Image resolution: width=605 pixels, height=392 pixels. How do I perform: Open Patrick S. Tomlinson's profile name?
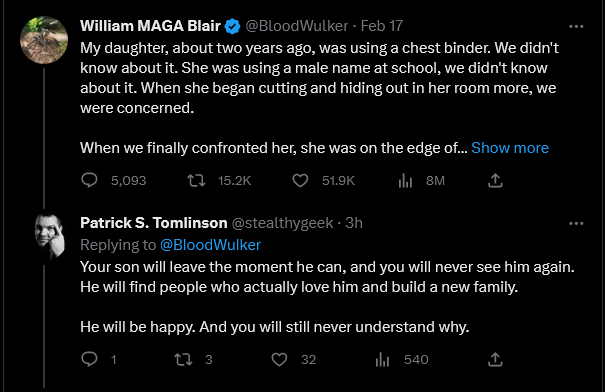click(154, 223)
